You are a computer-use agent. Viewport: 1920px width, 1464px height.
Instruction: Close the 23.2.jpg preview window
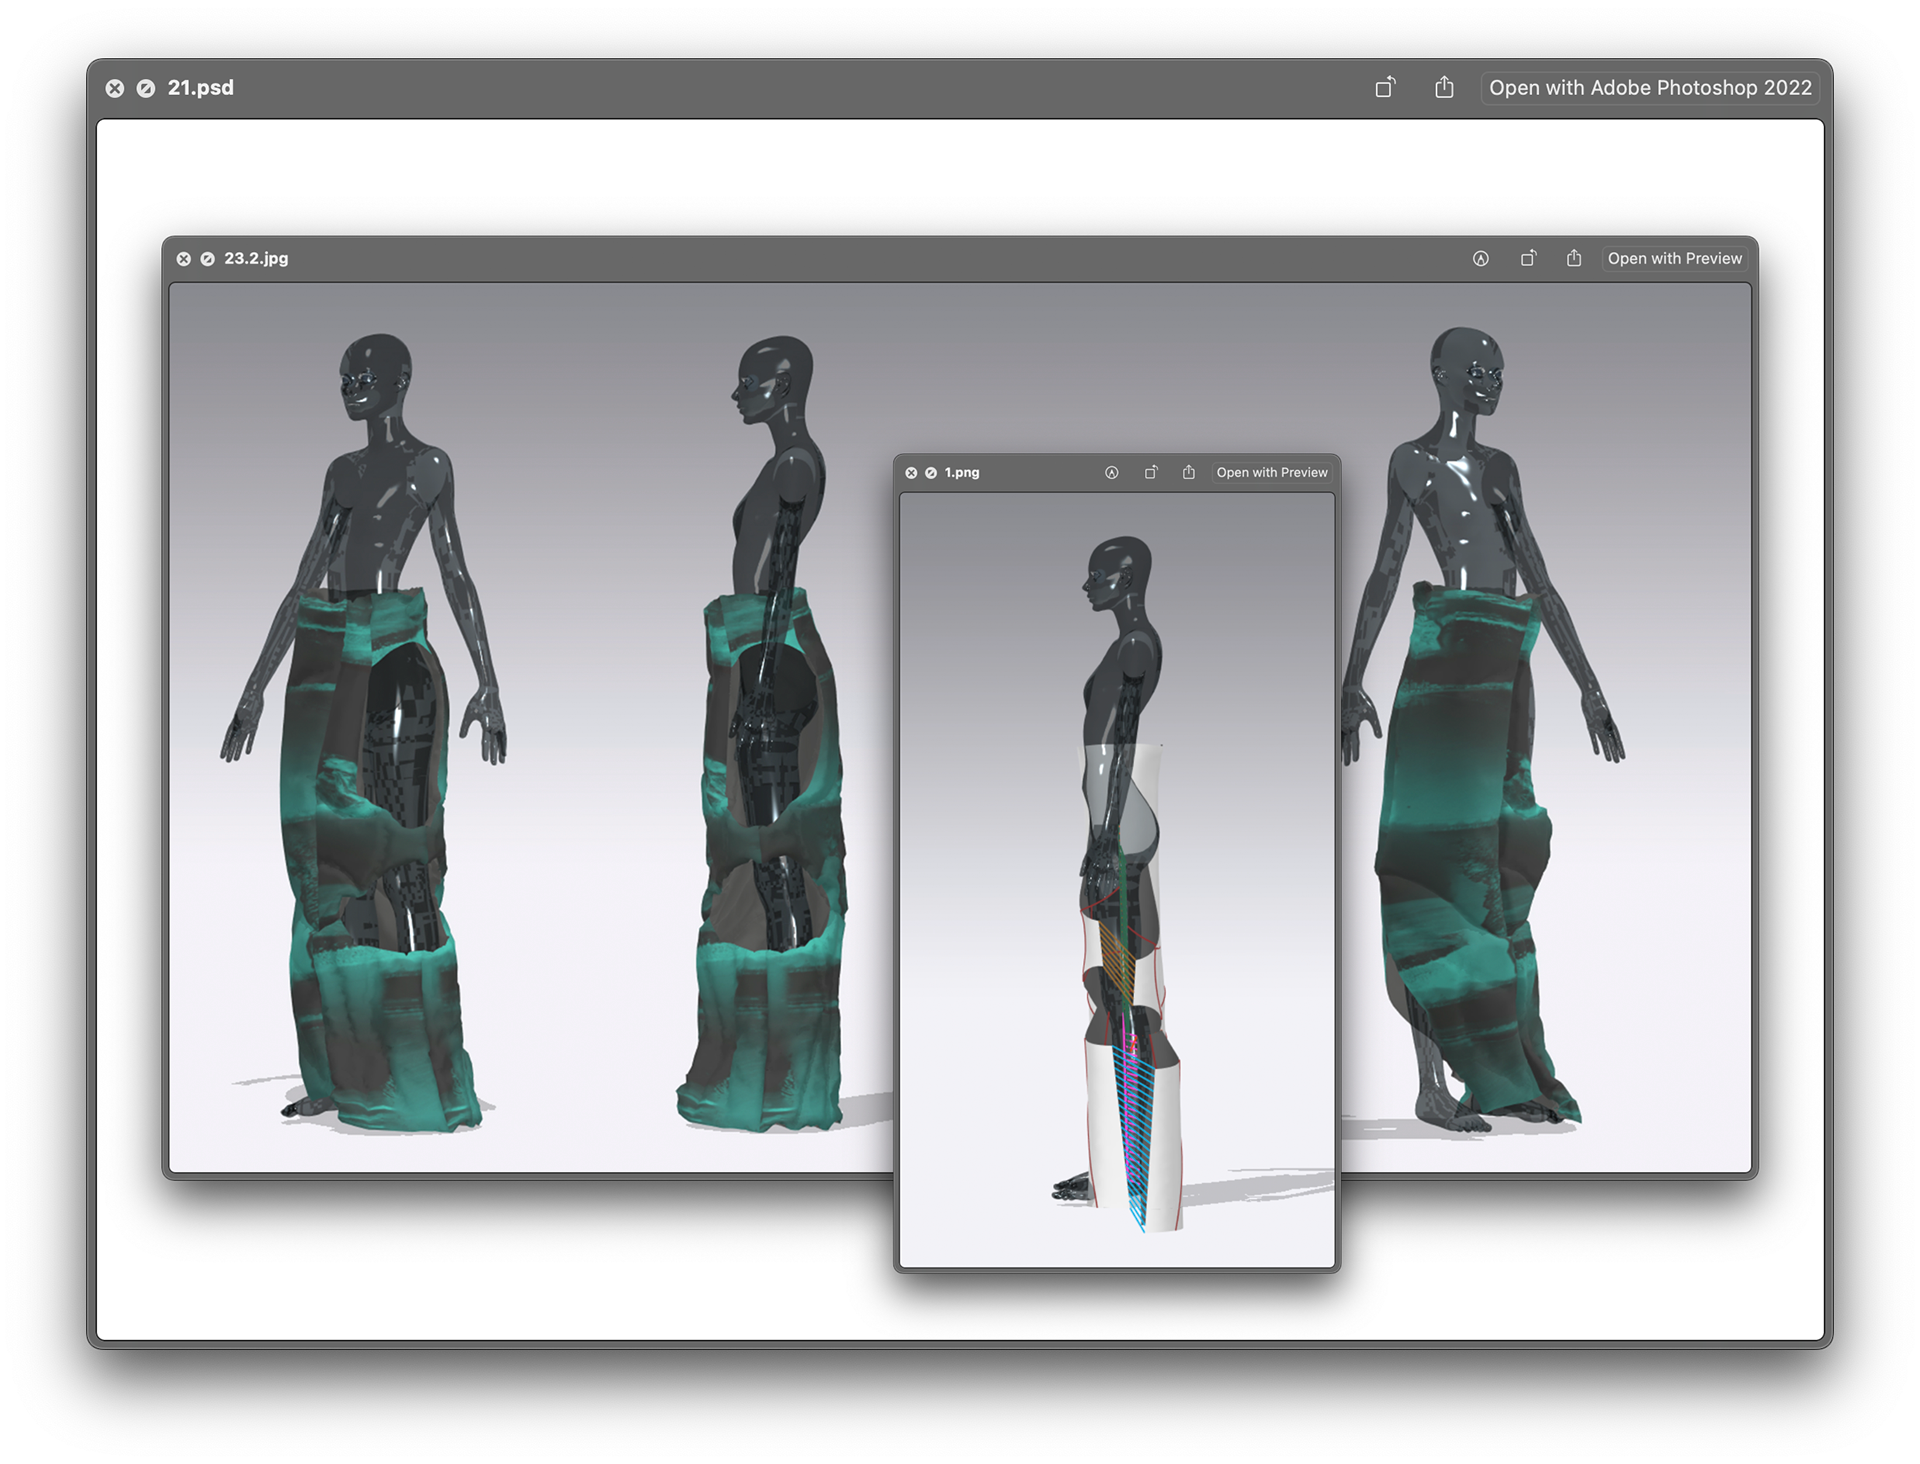(x=184, y=259)
